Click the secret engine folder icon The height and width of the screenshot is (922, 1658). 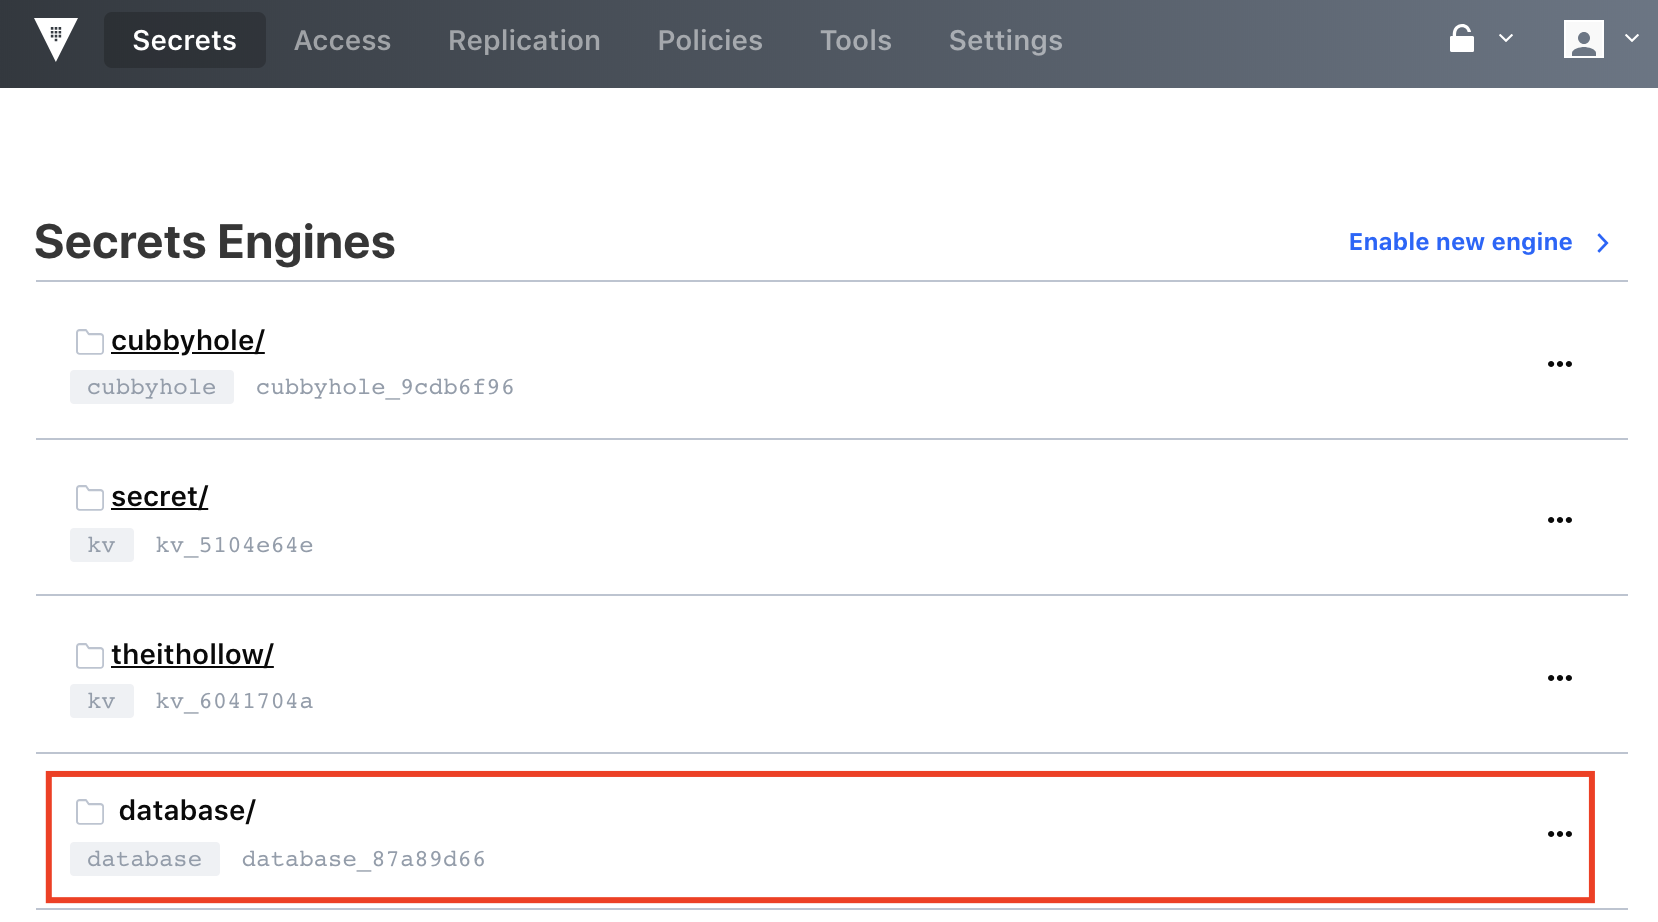pyautogui.click(x=90, y=498)
